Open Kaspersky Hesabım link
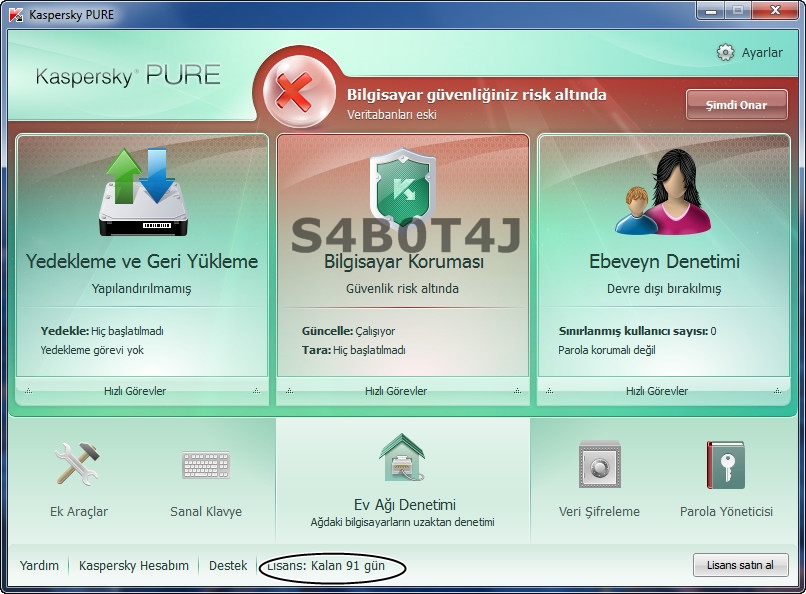 pos(134,566)
